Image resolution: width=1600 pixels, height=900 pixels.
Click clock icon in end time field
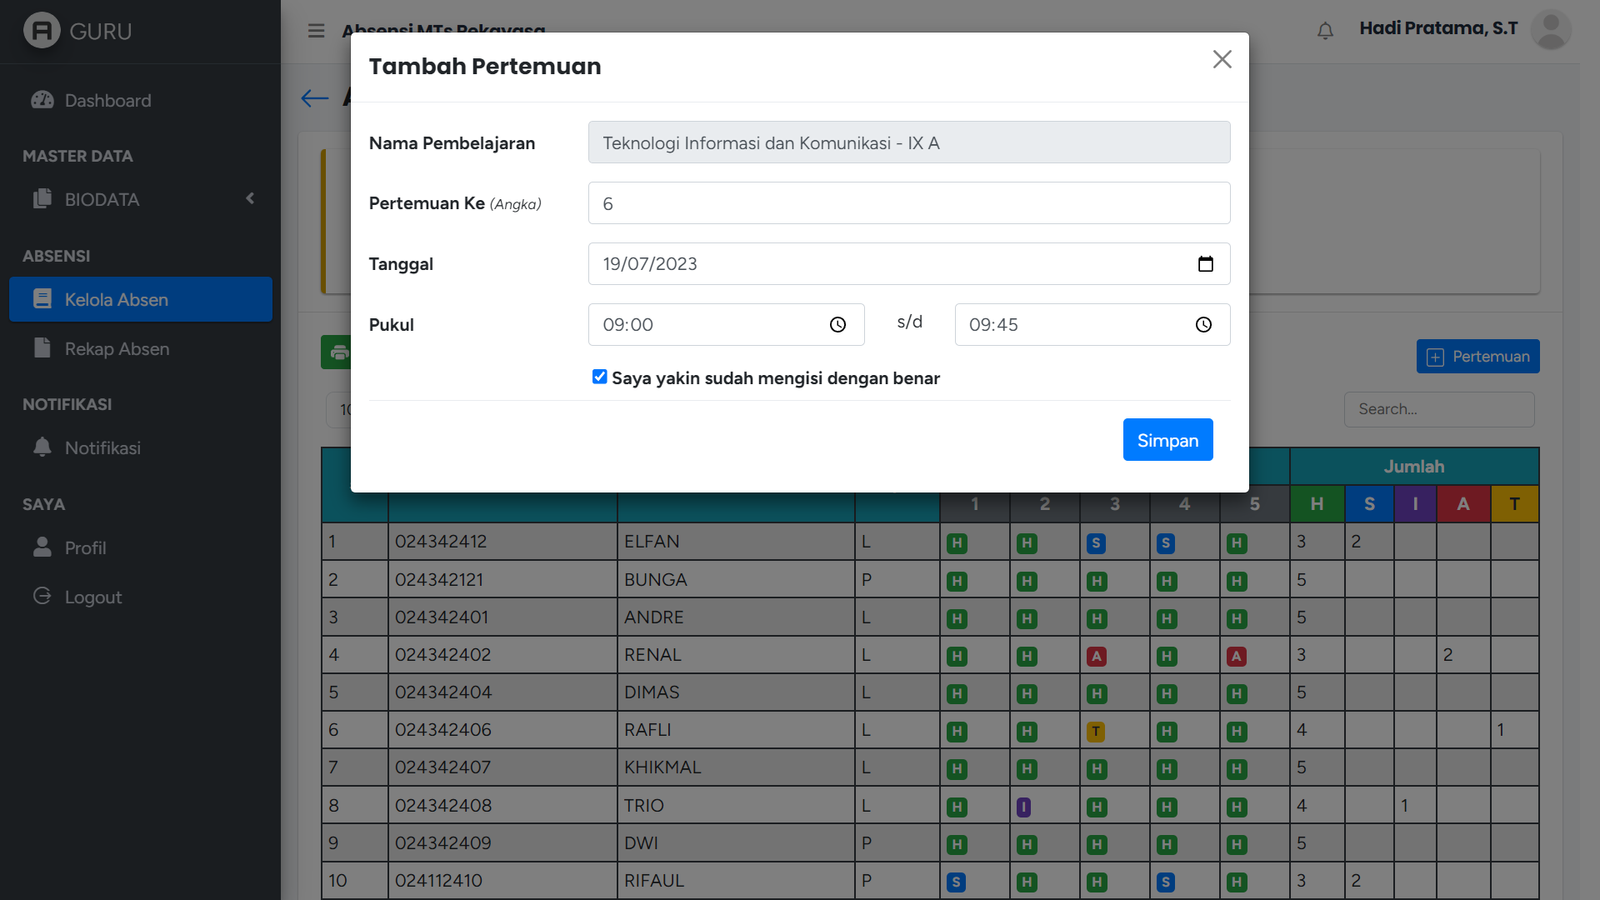coord(1204,325)
